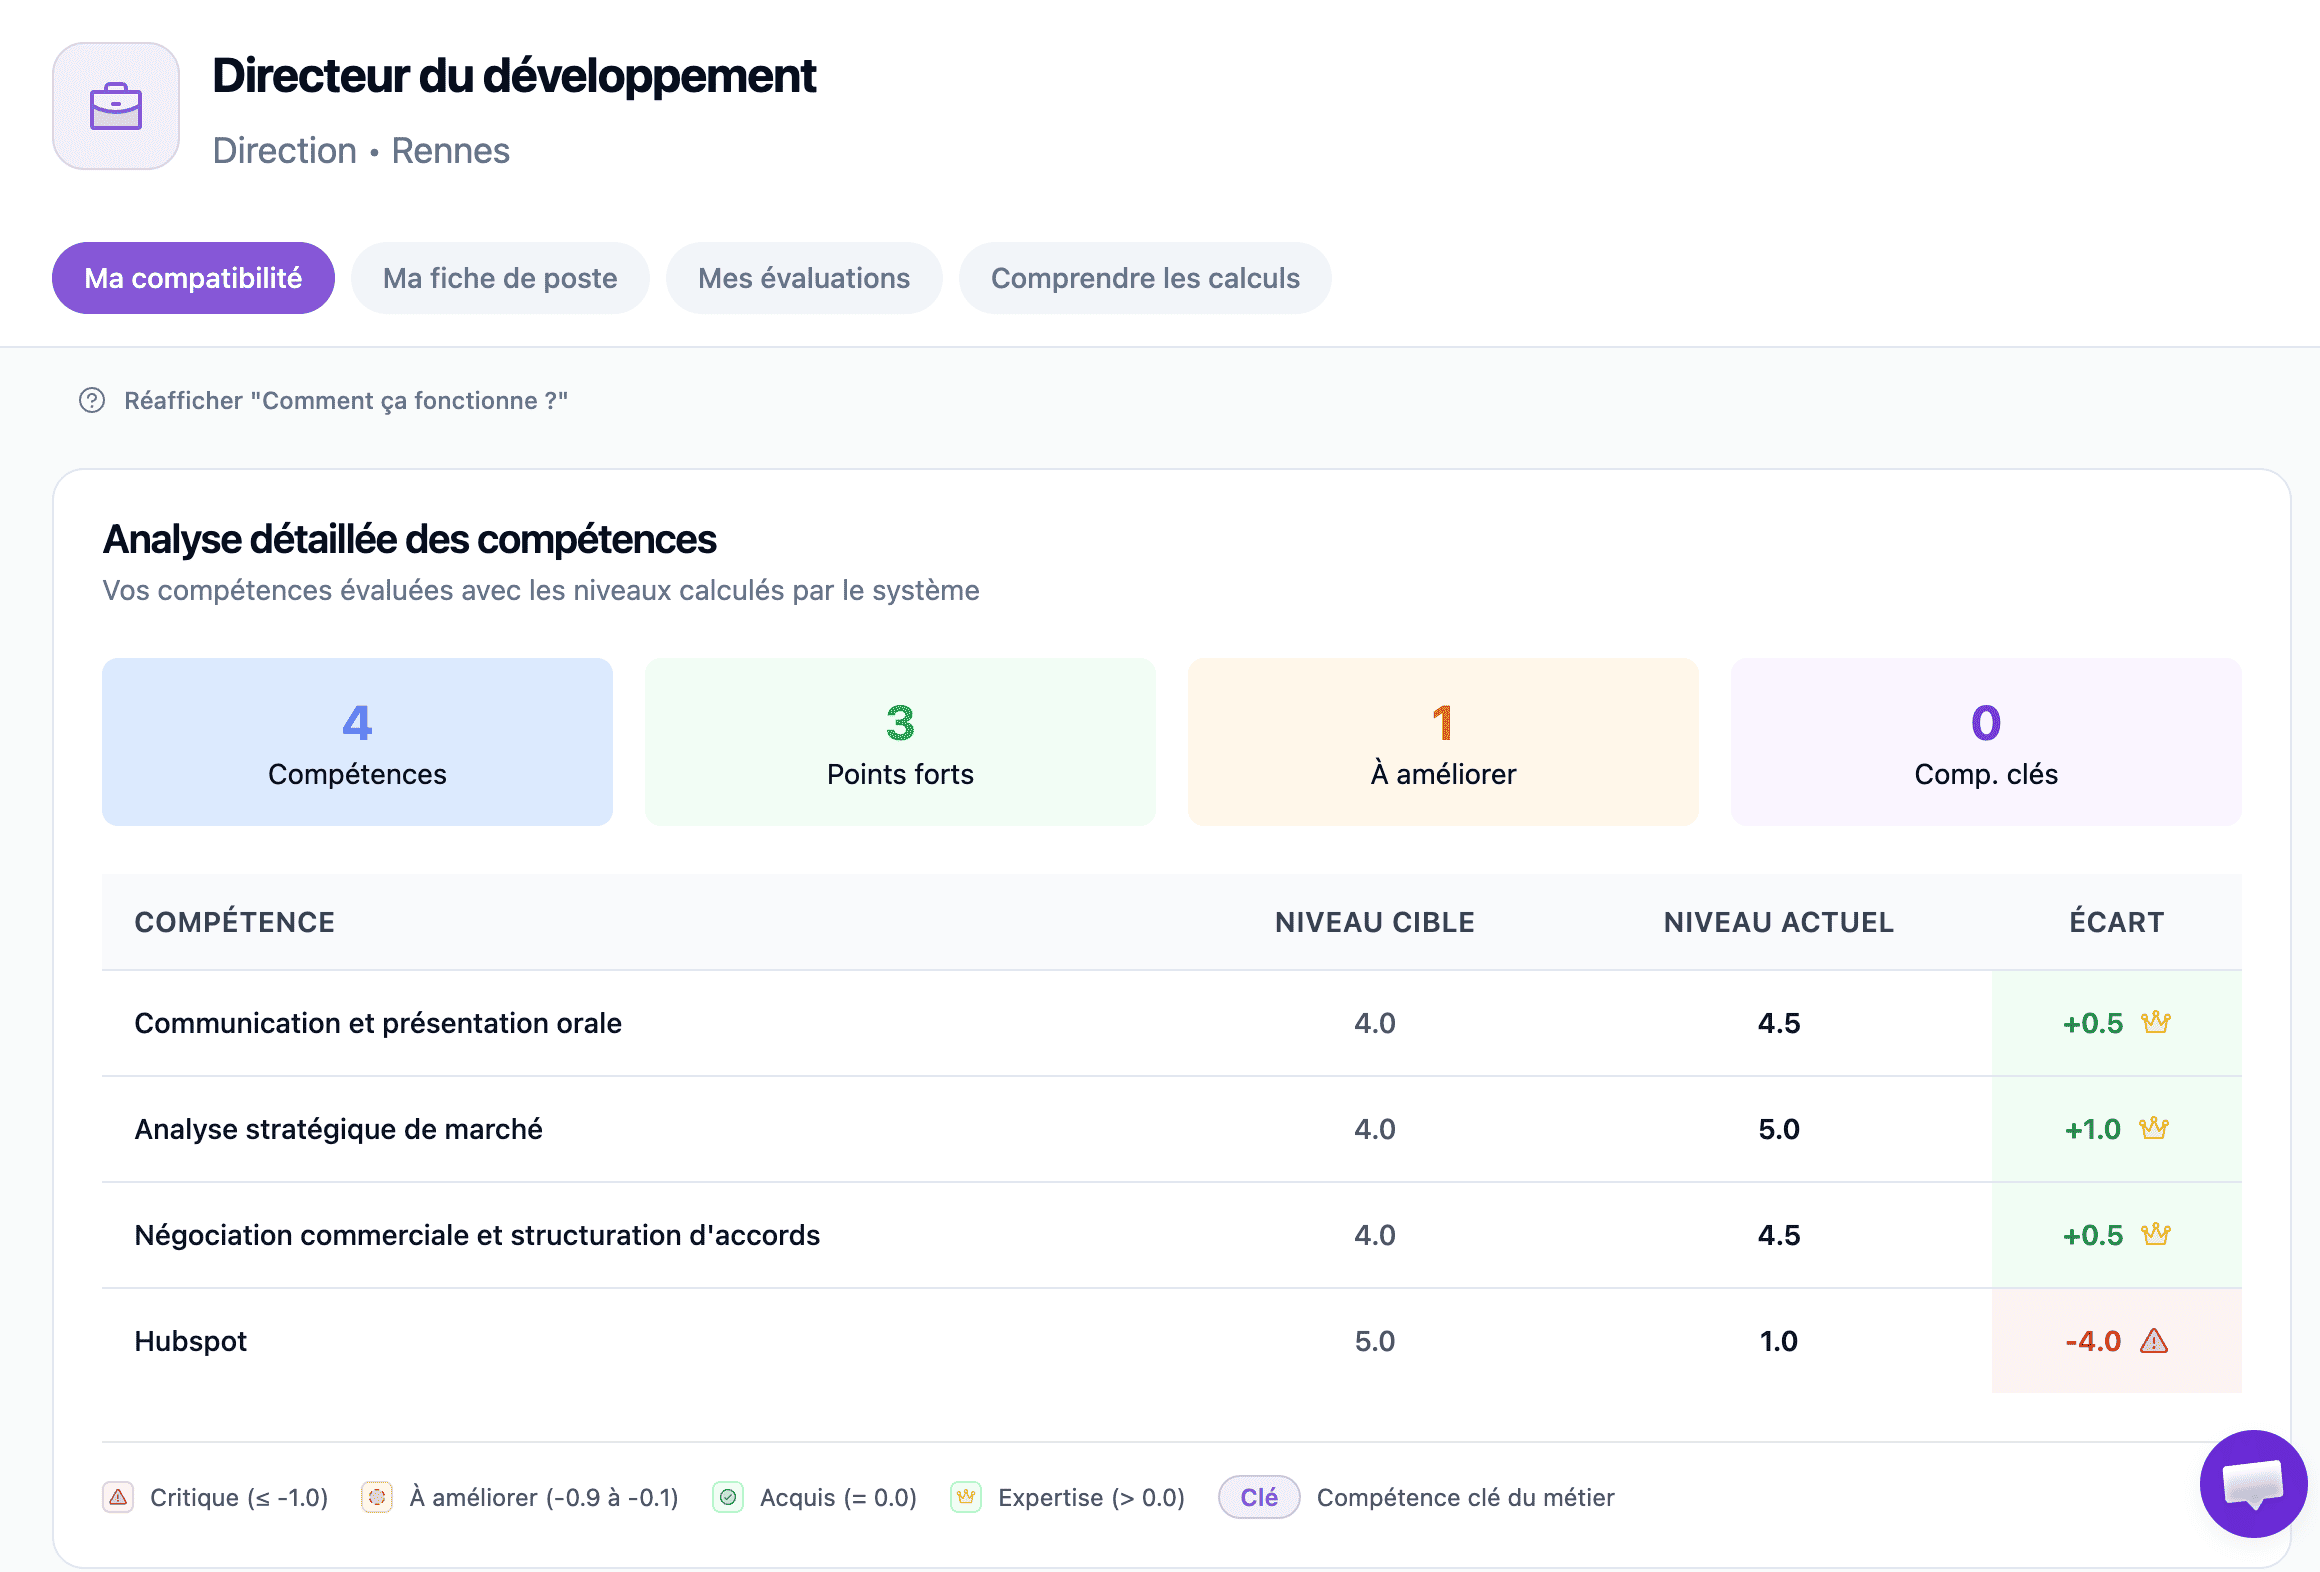Click the NIVEAU ACTUEL column header
This screenshot has height=1572, width=2320.
[x=1779, y=922]
